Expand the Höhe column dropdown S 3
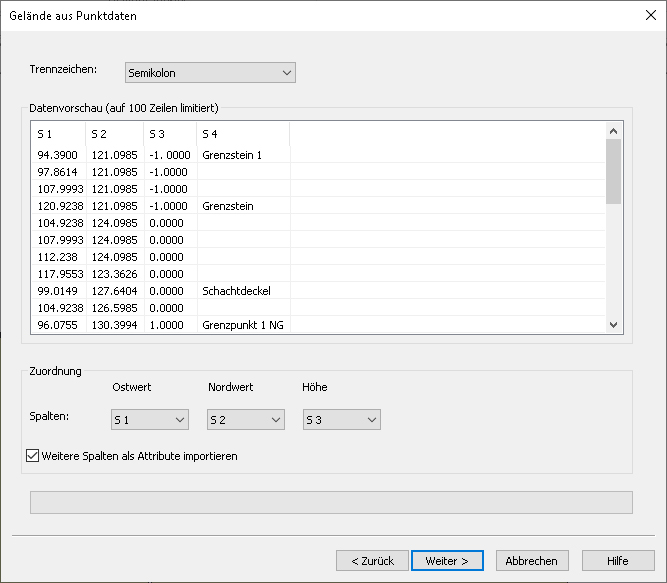 click(x=342, y=420)
